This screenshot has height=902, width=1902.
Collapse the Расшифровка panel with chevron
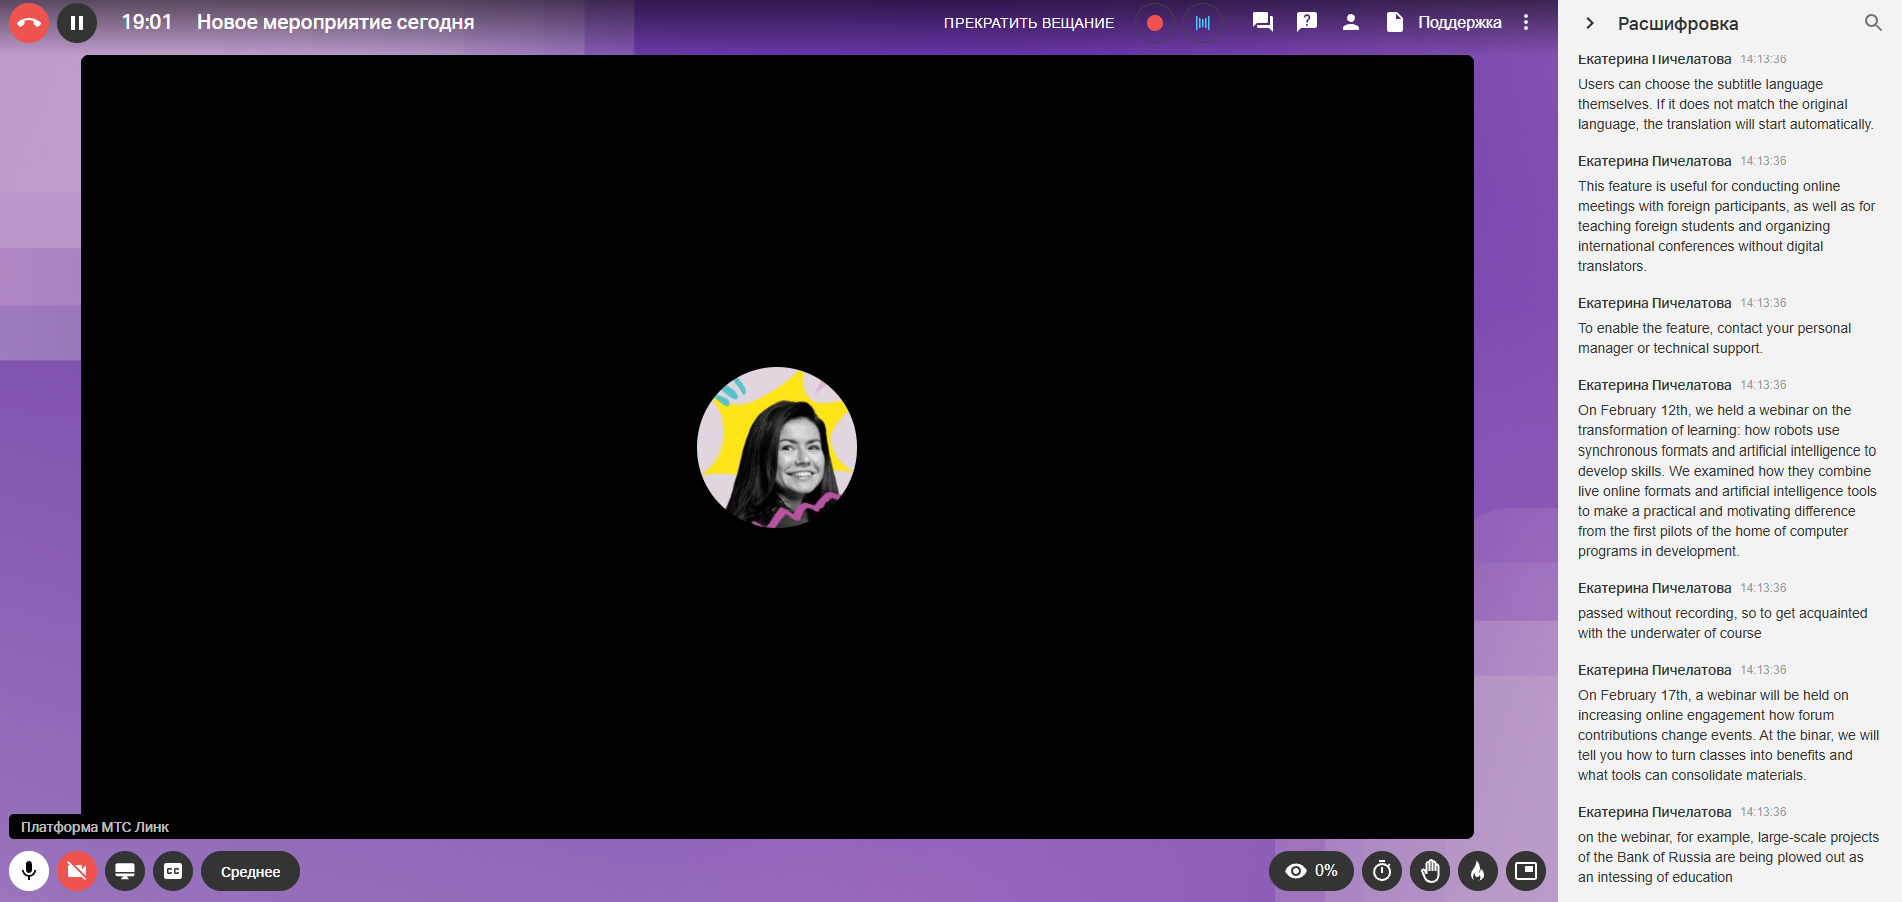point(1589,23)
